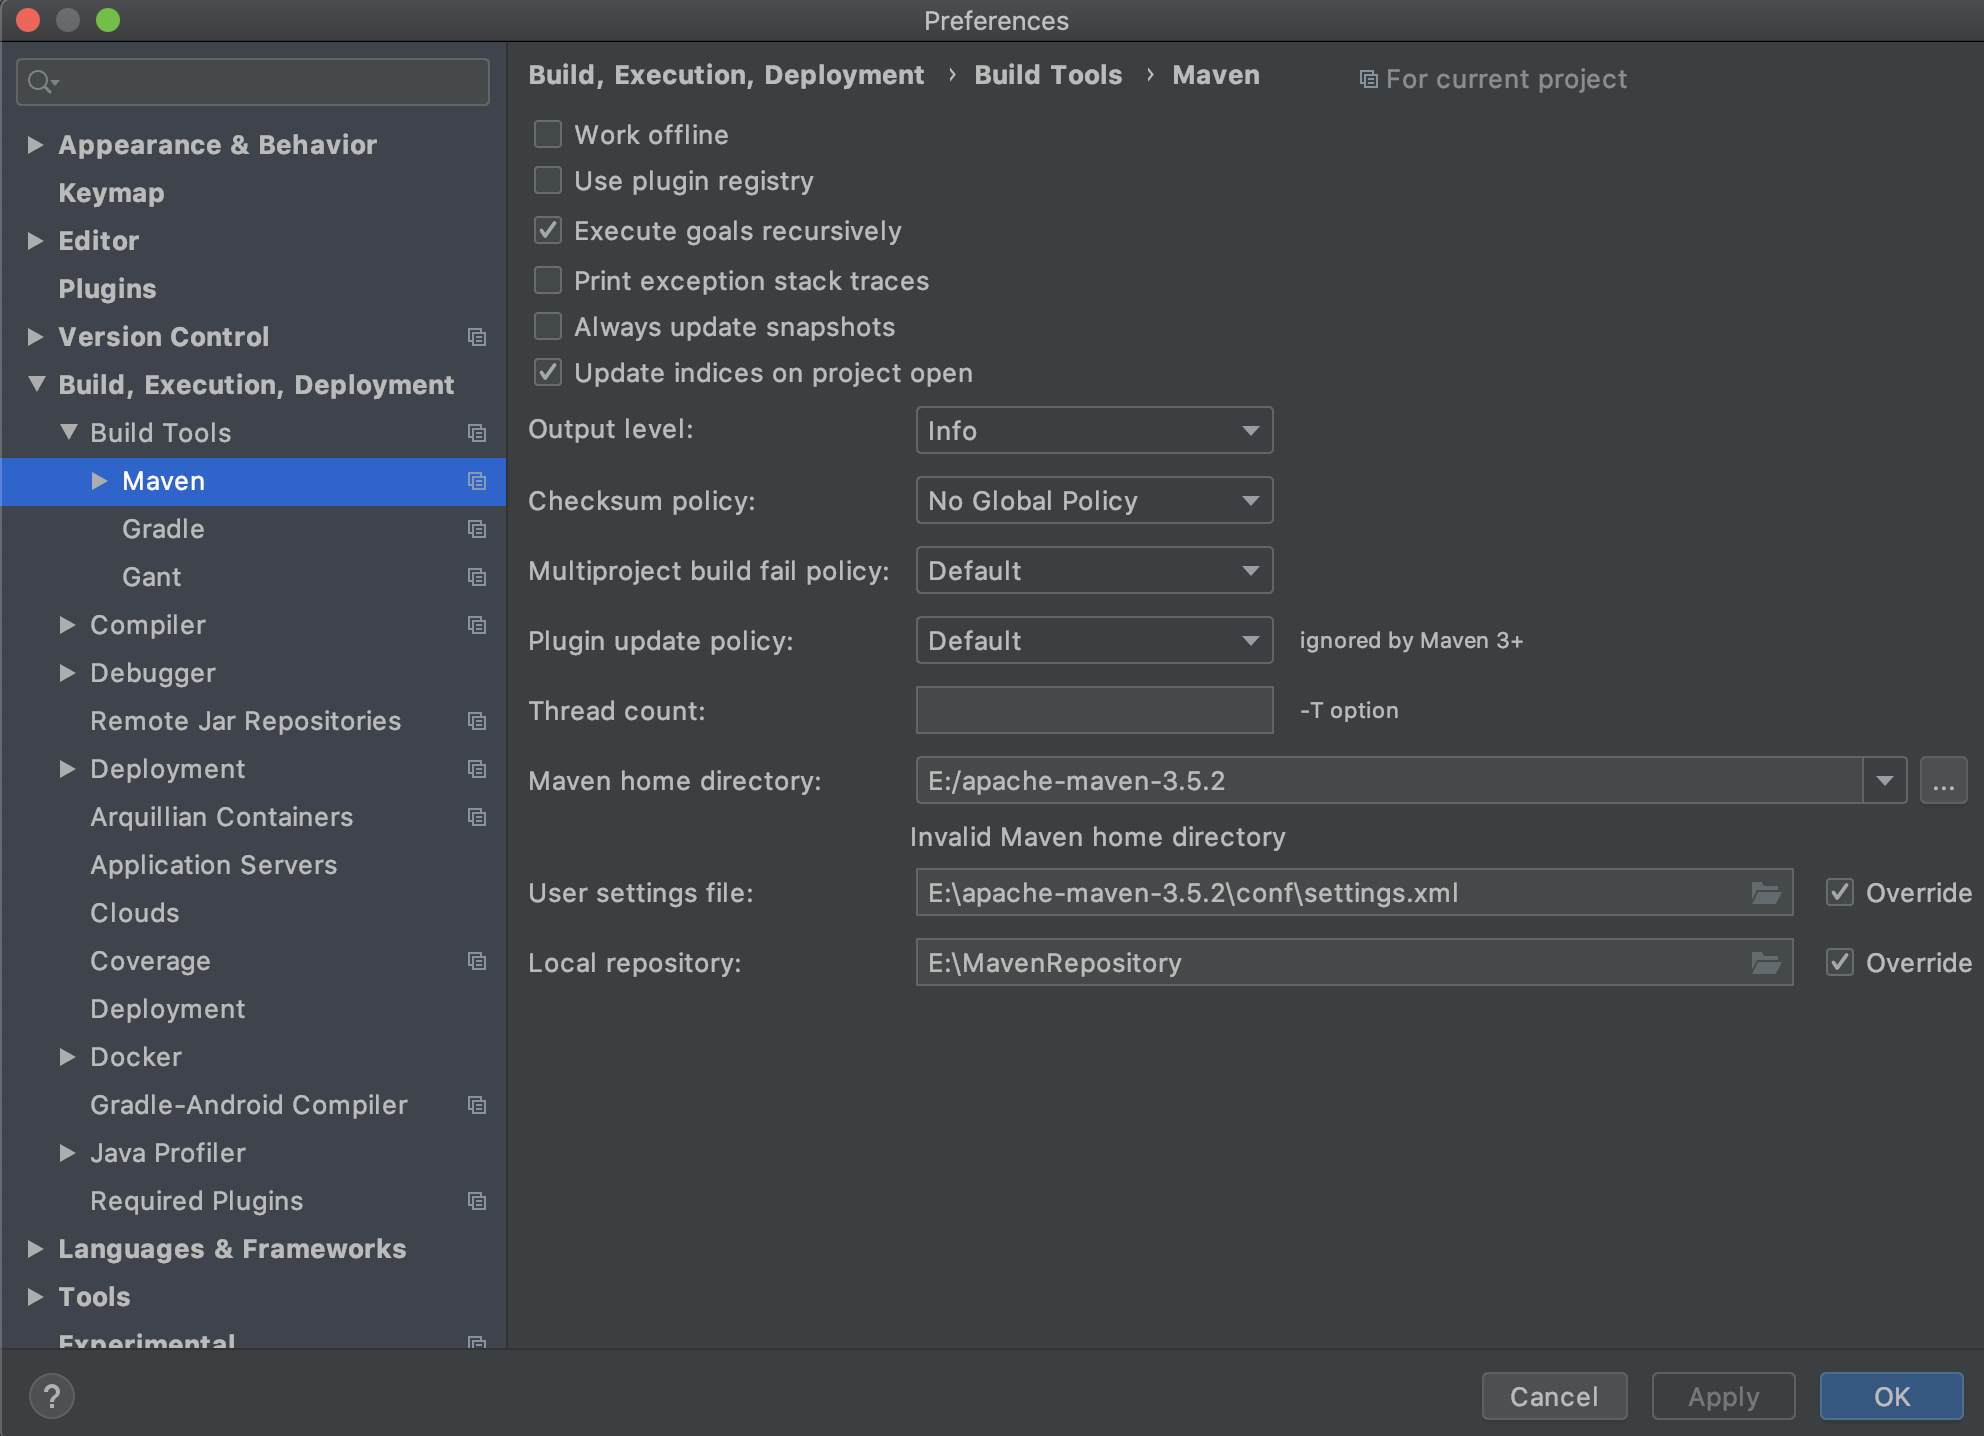Viewport: 1984px width, 1436px height.
Task: Click the help question mark icon
Action: coord(51,1396)
